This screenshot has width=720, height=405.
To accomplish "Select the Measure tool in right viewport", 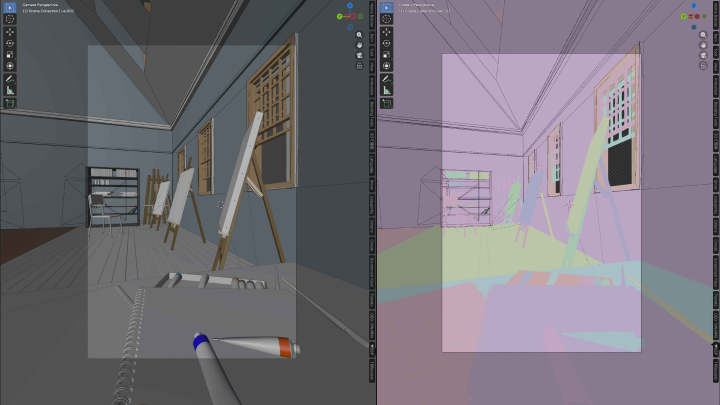I will (x=386, y=90).
